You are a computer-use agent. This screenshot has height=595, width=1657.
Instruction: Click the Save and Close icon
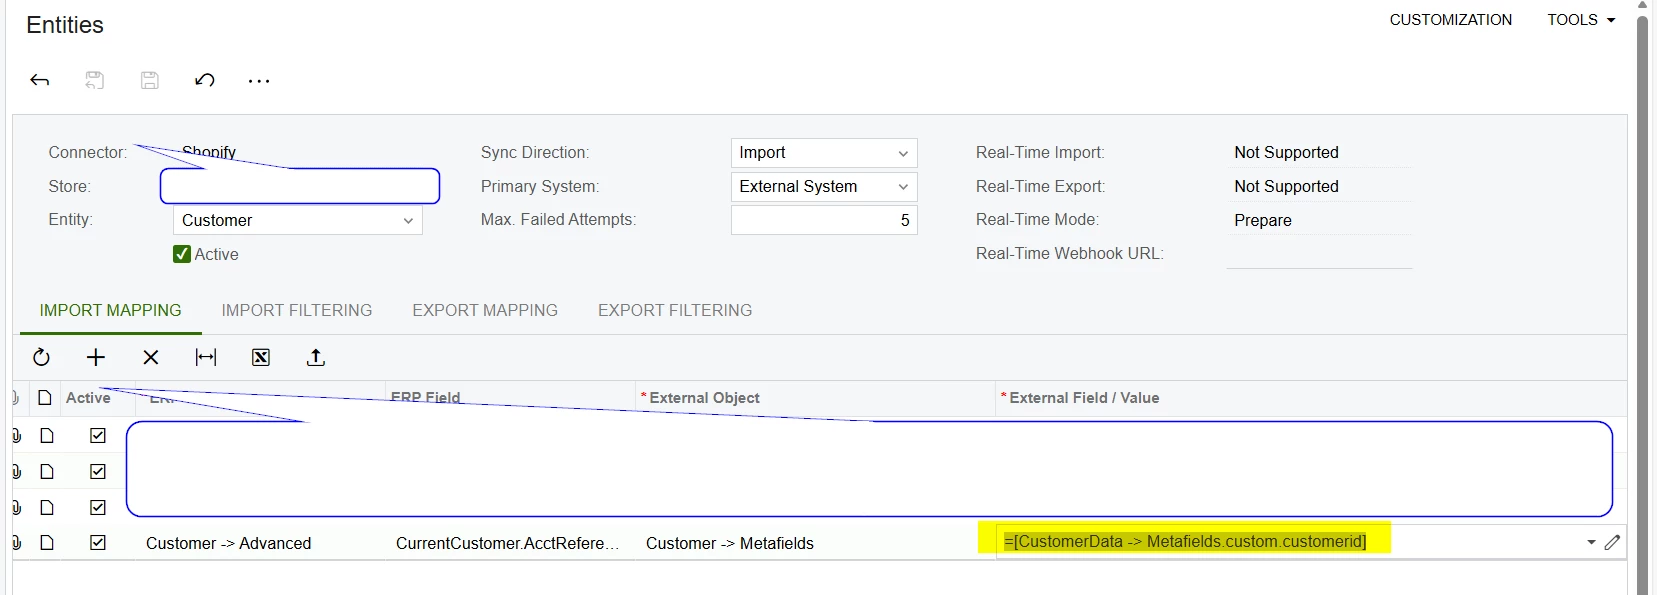point(95,80)
